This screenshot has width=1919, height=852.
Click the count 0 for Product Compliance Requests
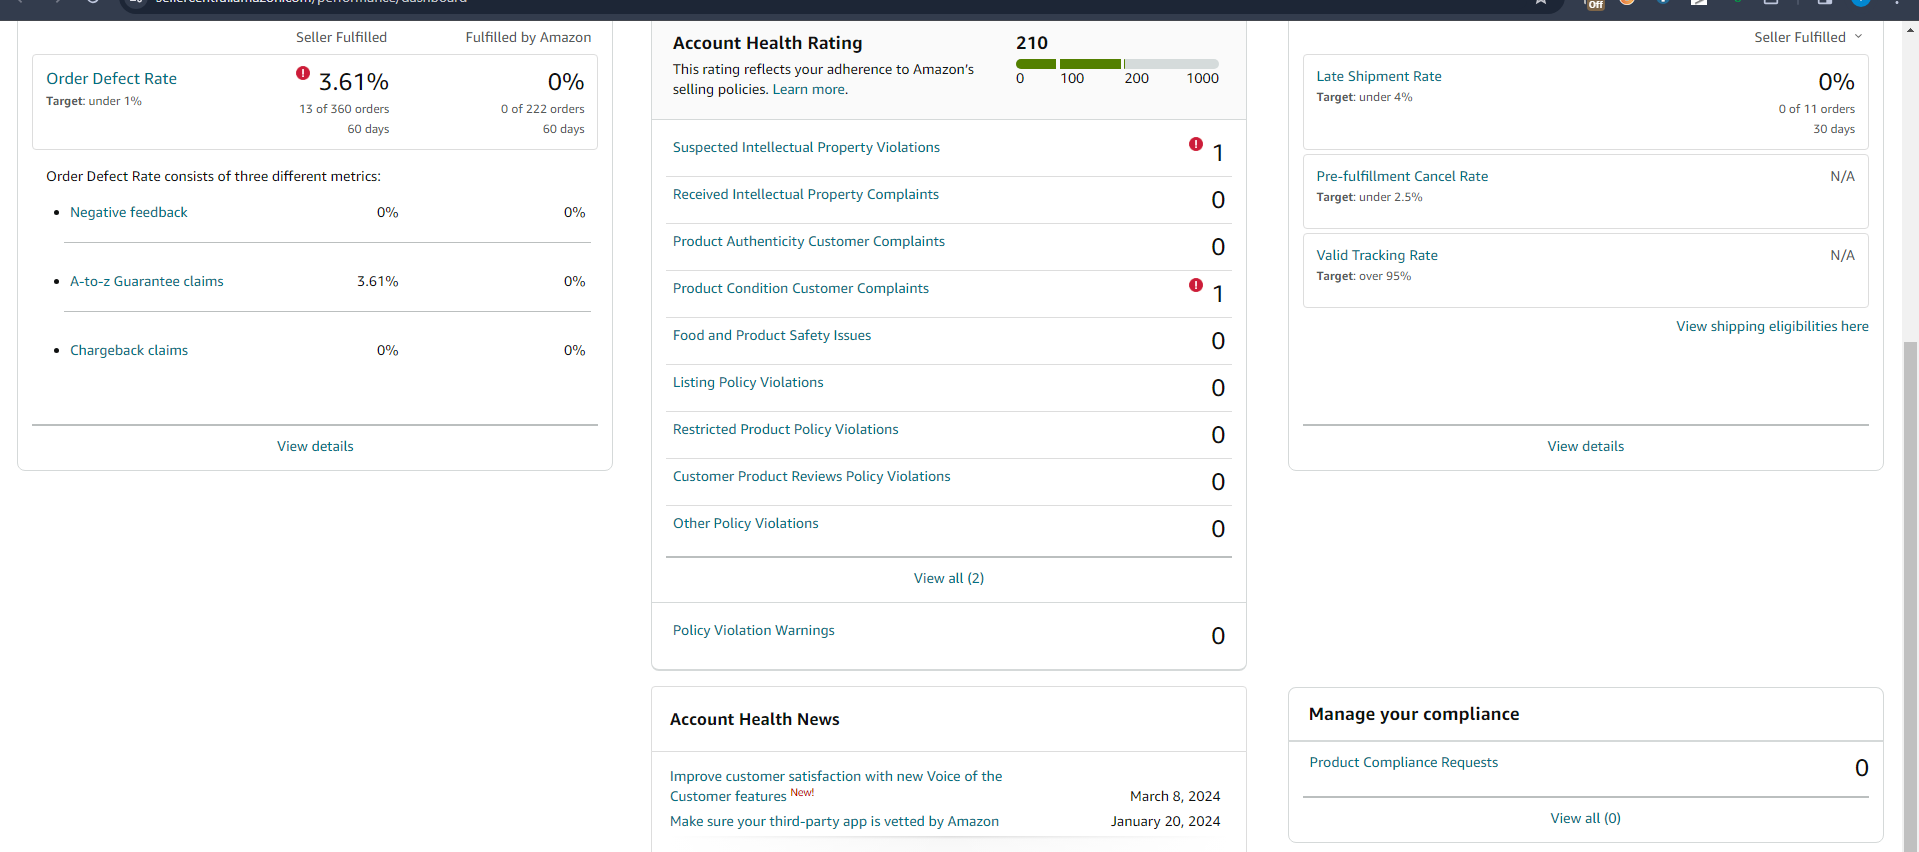tap(1862, 768)
